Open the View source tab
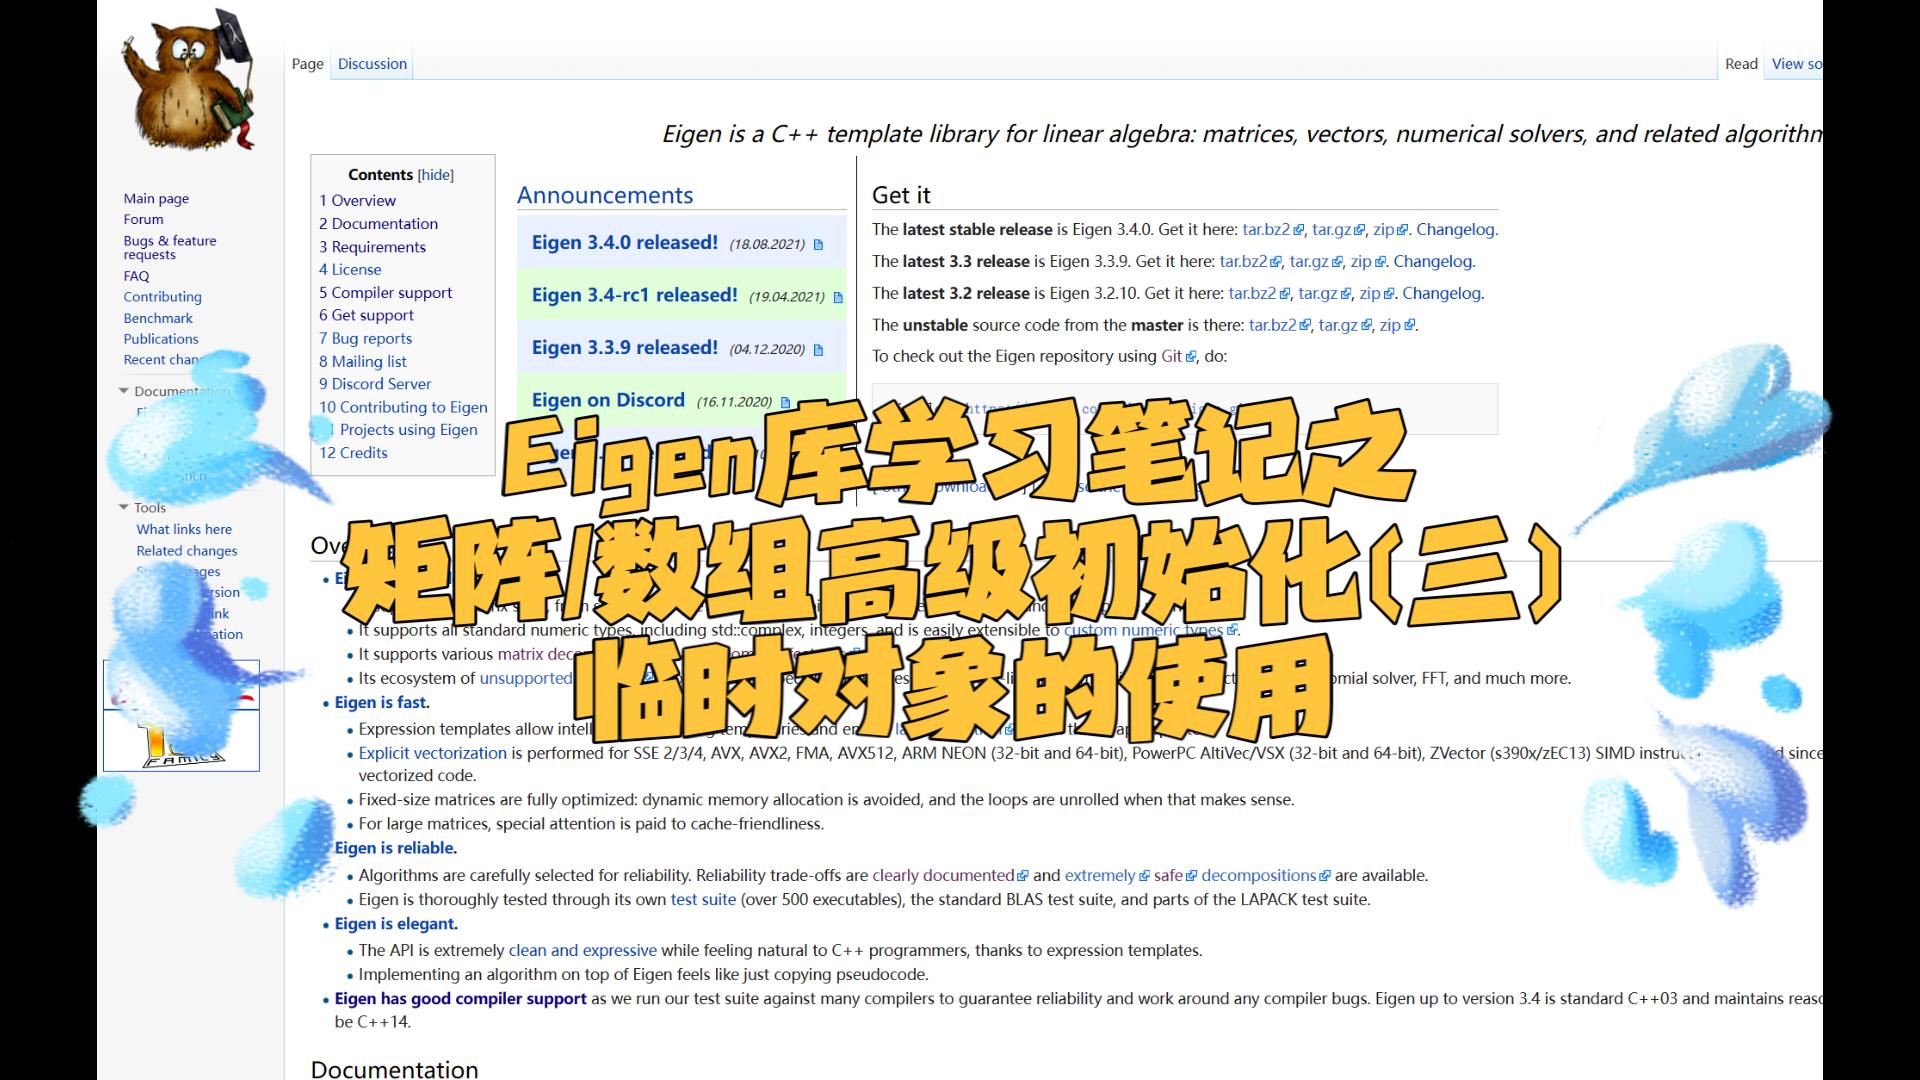 click(x=1797, y=64)
